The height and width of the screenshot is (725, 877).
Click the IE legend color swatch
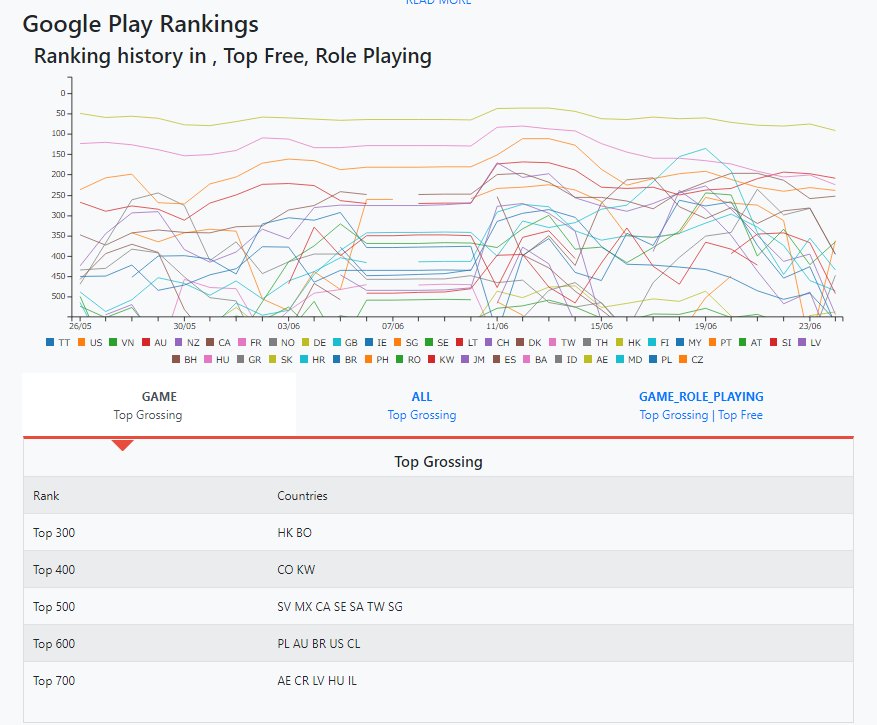[368, 342]
